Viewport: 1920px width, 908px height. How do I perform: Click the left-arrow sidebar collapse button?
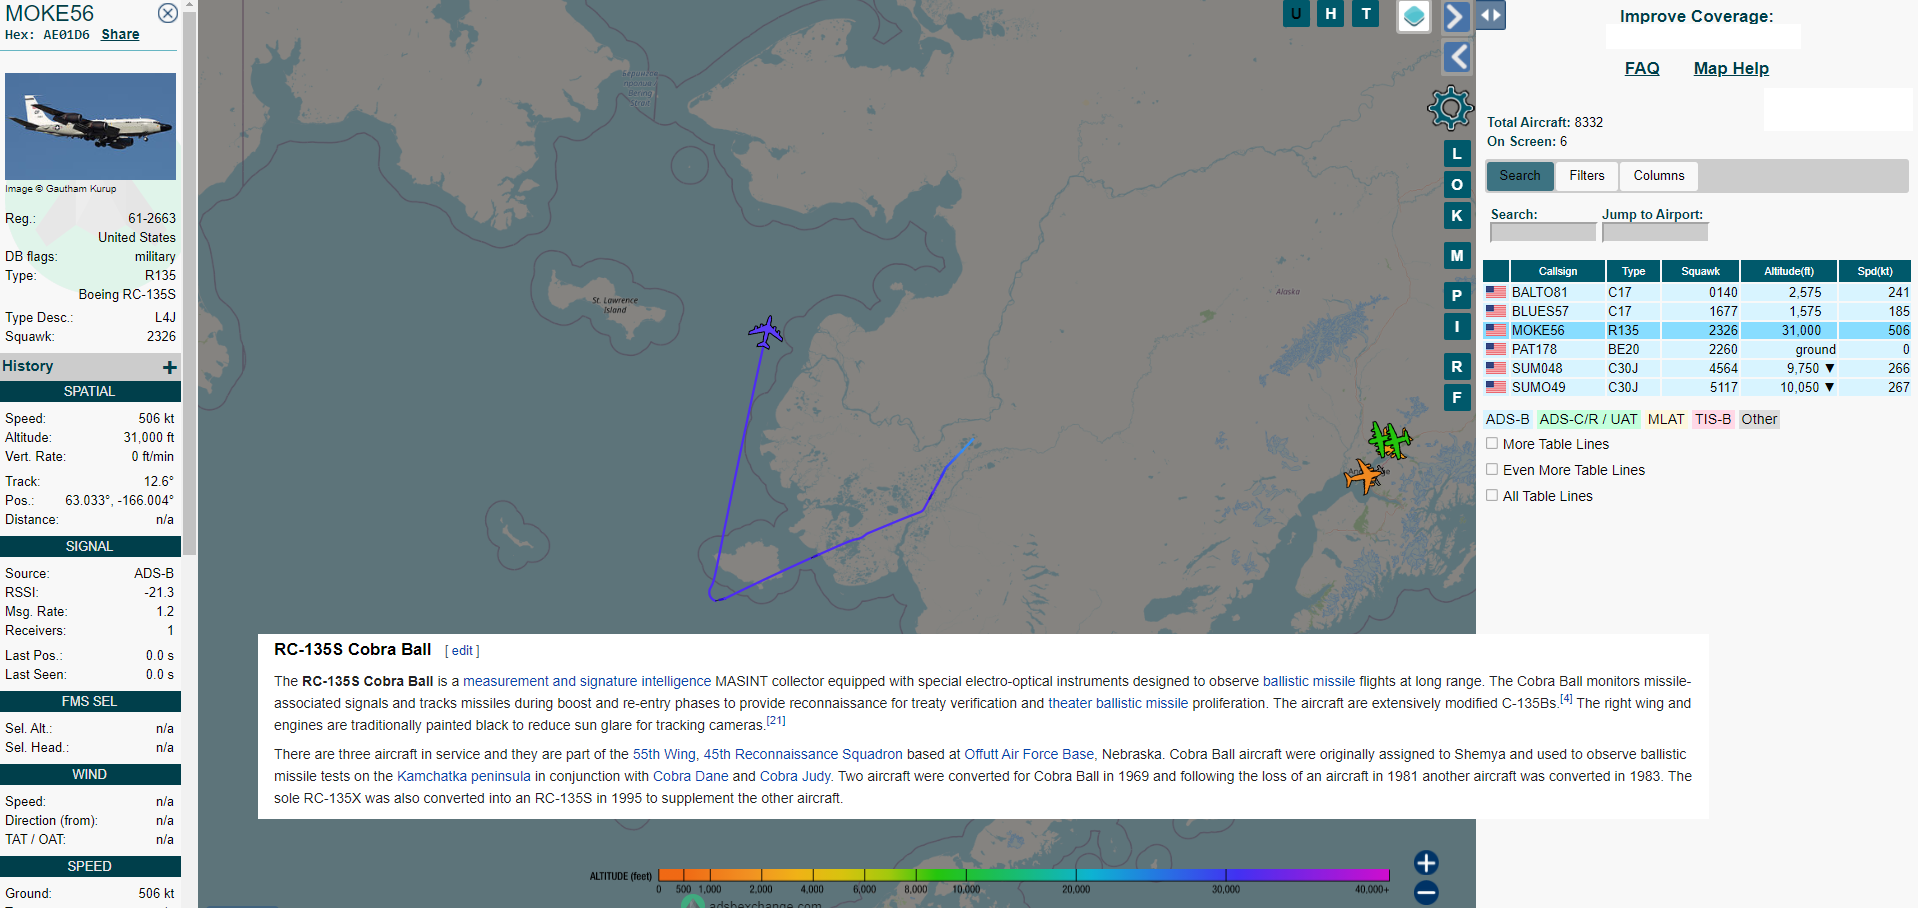[1456, 57]
